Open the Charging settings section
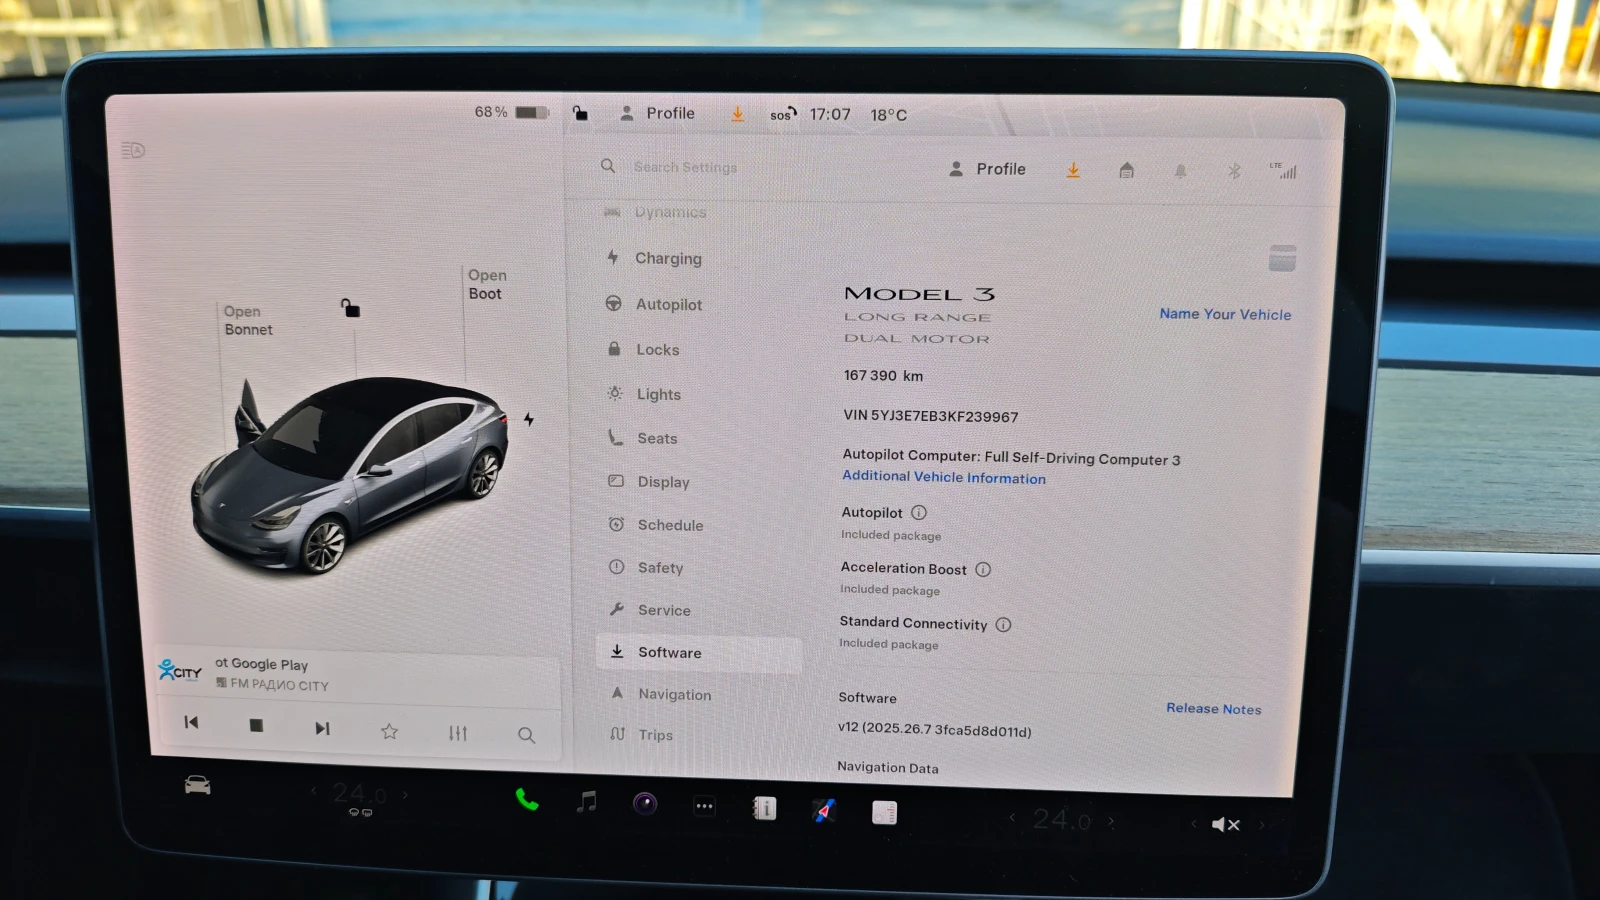Viewport: 1600px width, 900px height. point(667,259)
